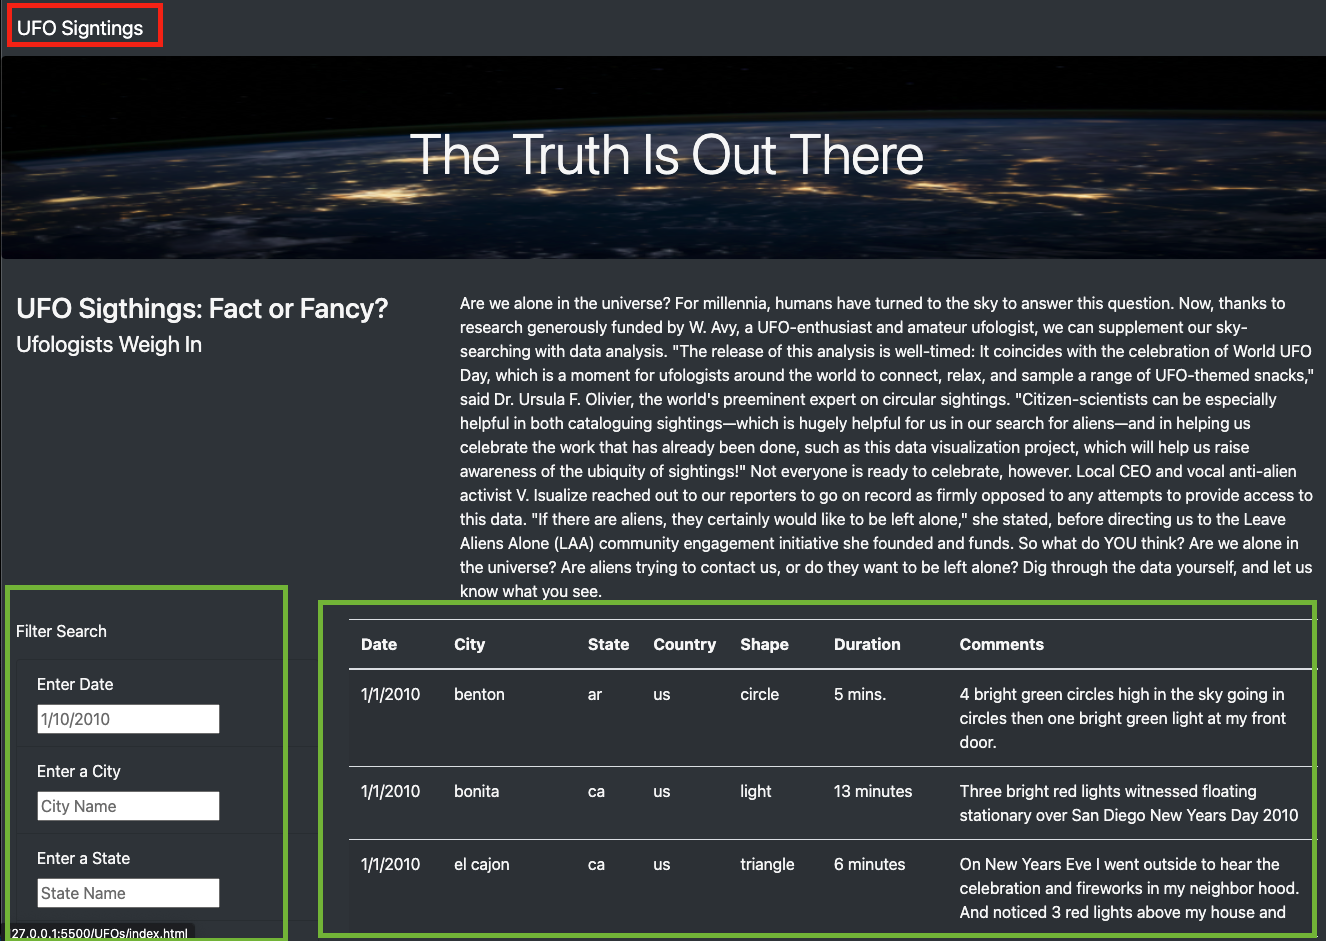Select the Shape column header
Screen dimensions: 1326x941
(764, 644)
